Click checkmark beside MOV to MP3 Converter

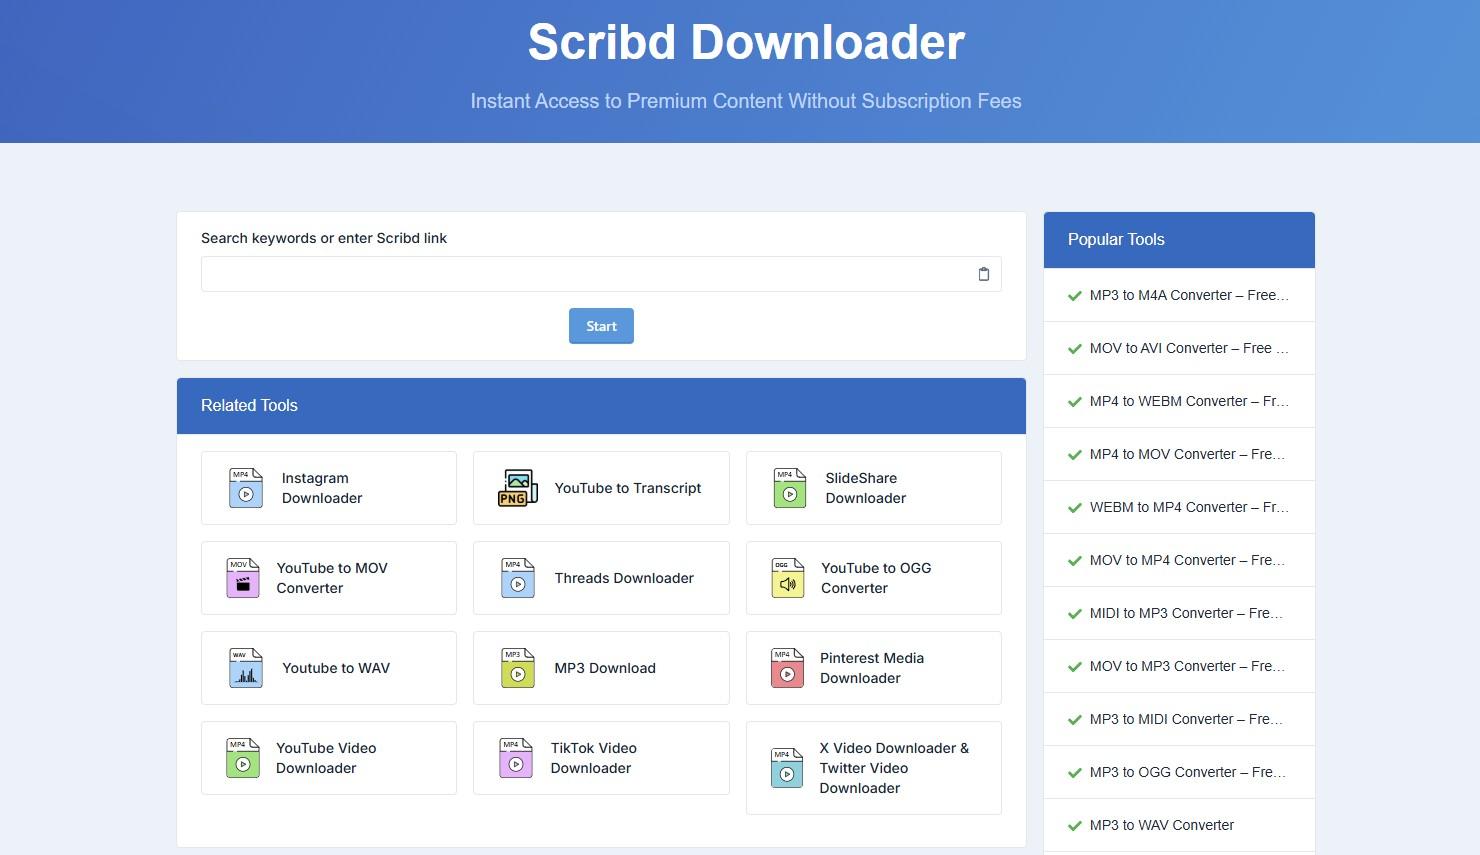[1075, 667]
